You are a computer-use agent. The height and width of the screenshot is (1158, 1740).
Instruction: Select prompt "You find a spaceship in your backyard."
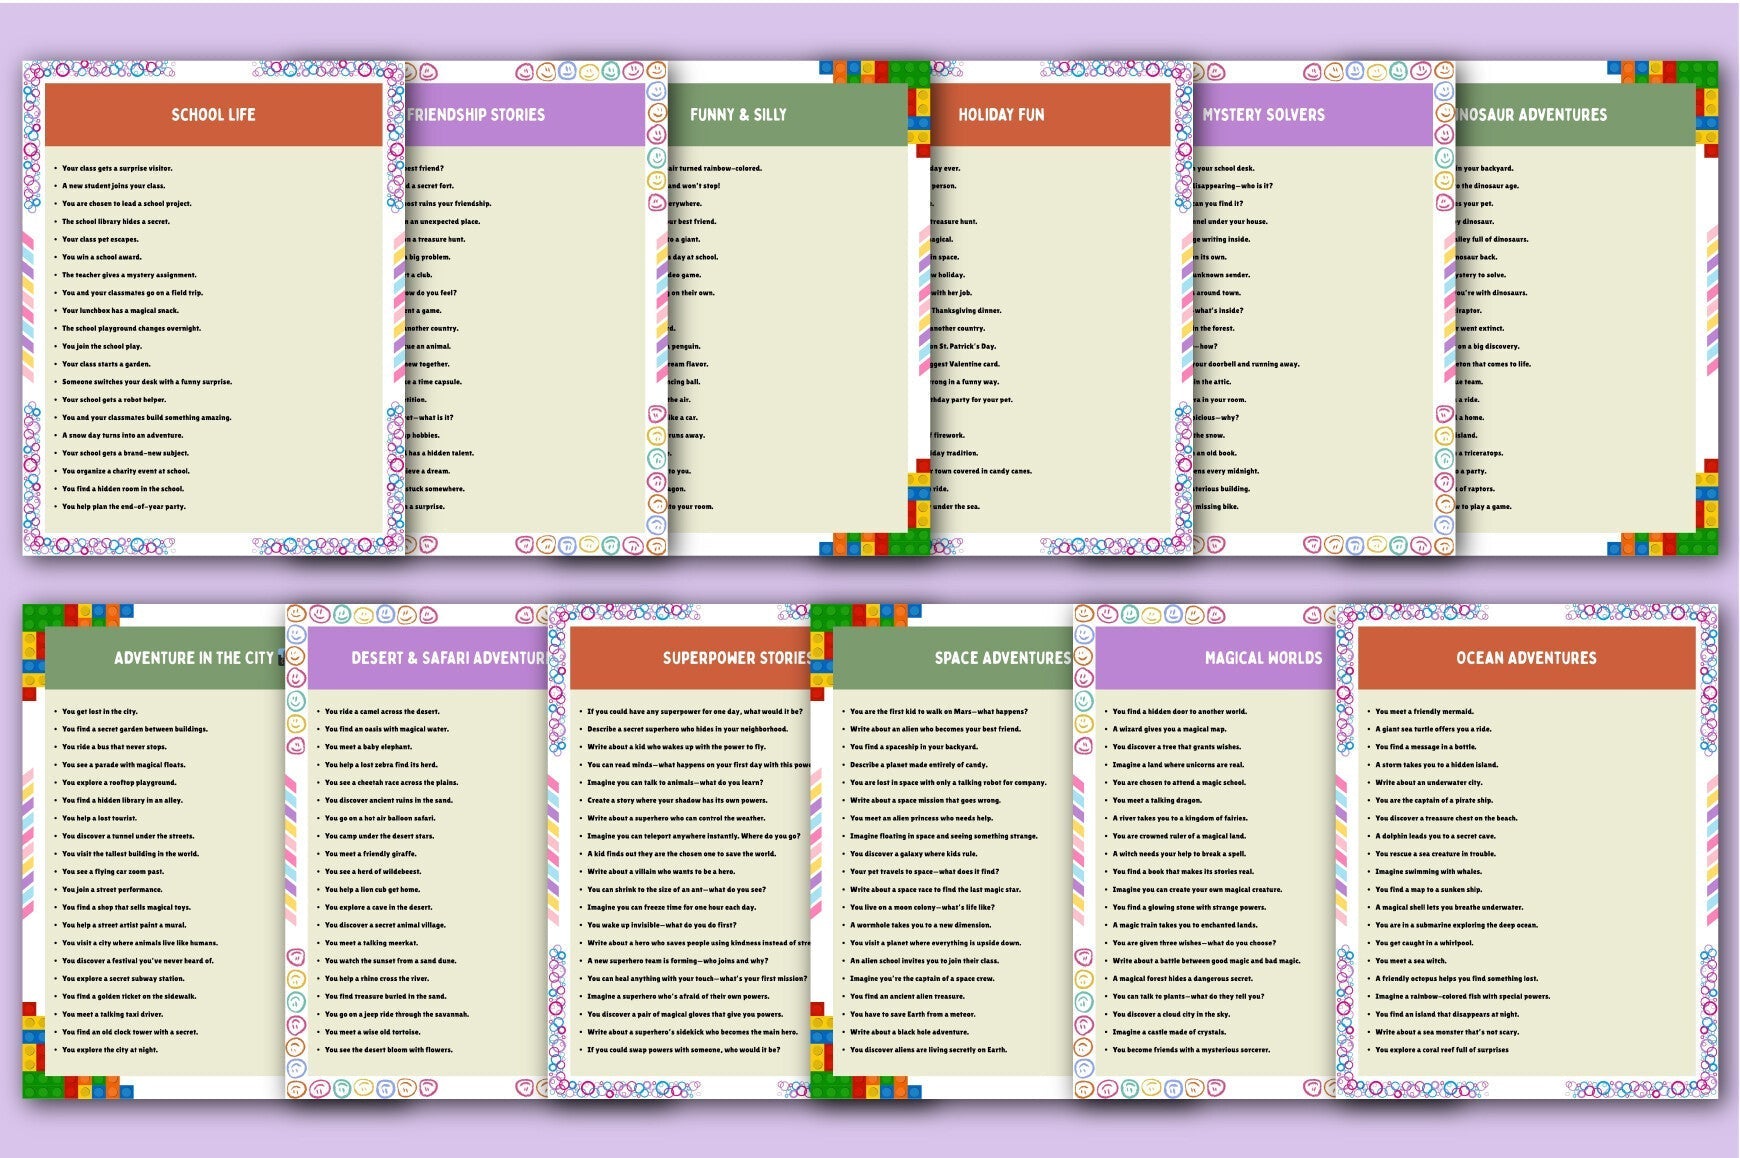point(914,747)
